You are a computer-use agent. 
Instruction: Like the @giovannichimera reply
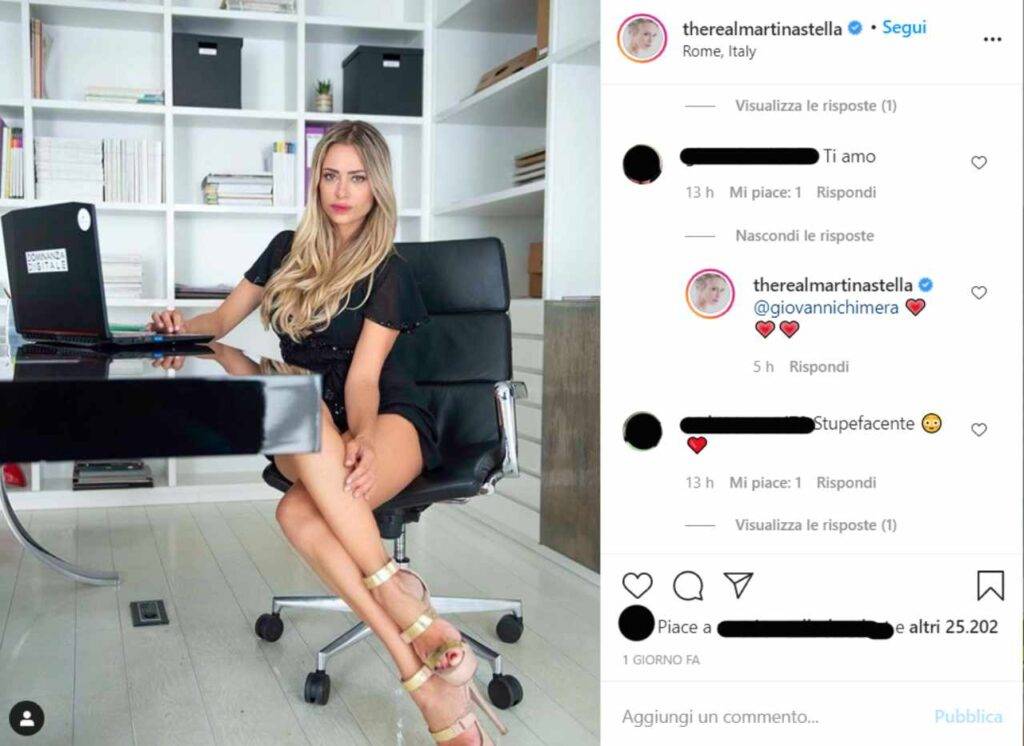(x=978, y=293)
